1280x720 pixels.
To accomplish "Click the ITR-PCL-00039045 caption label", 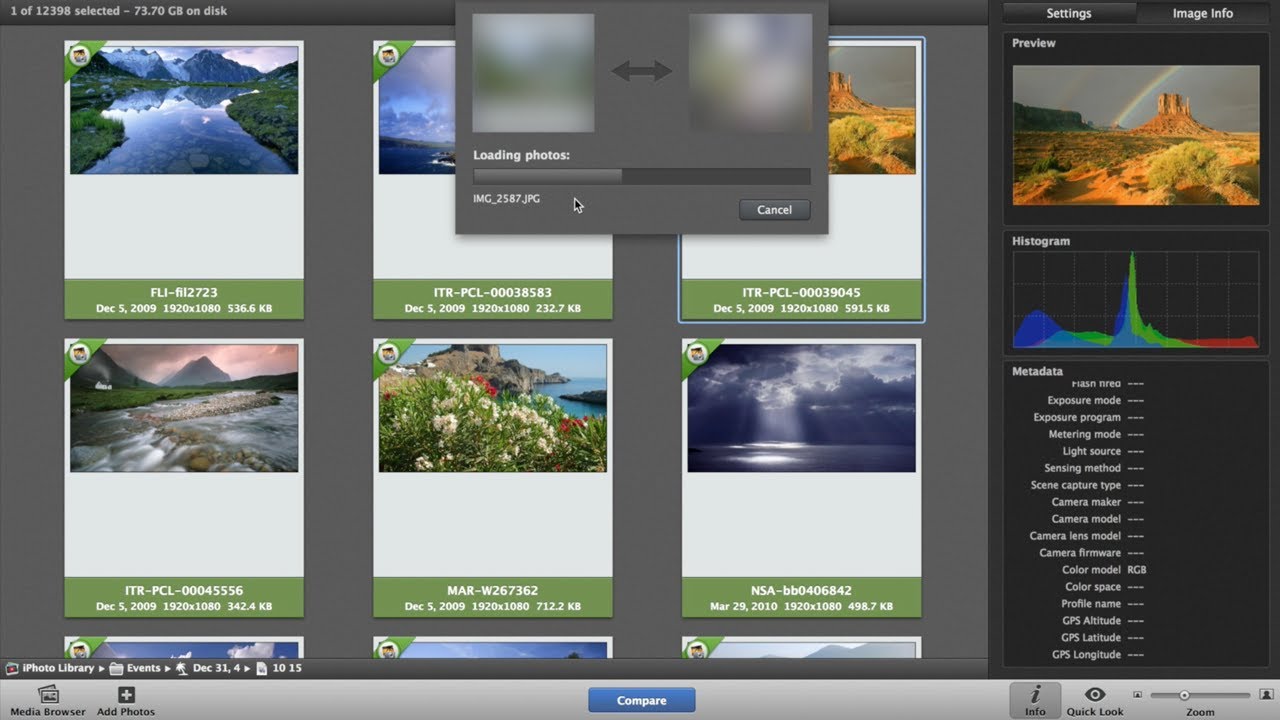I will pos(802,293).
